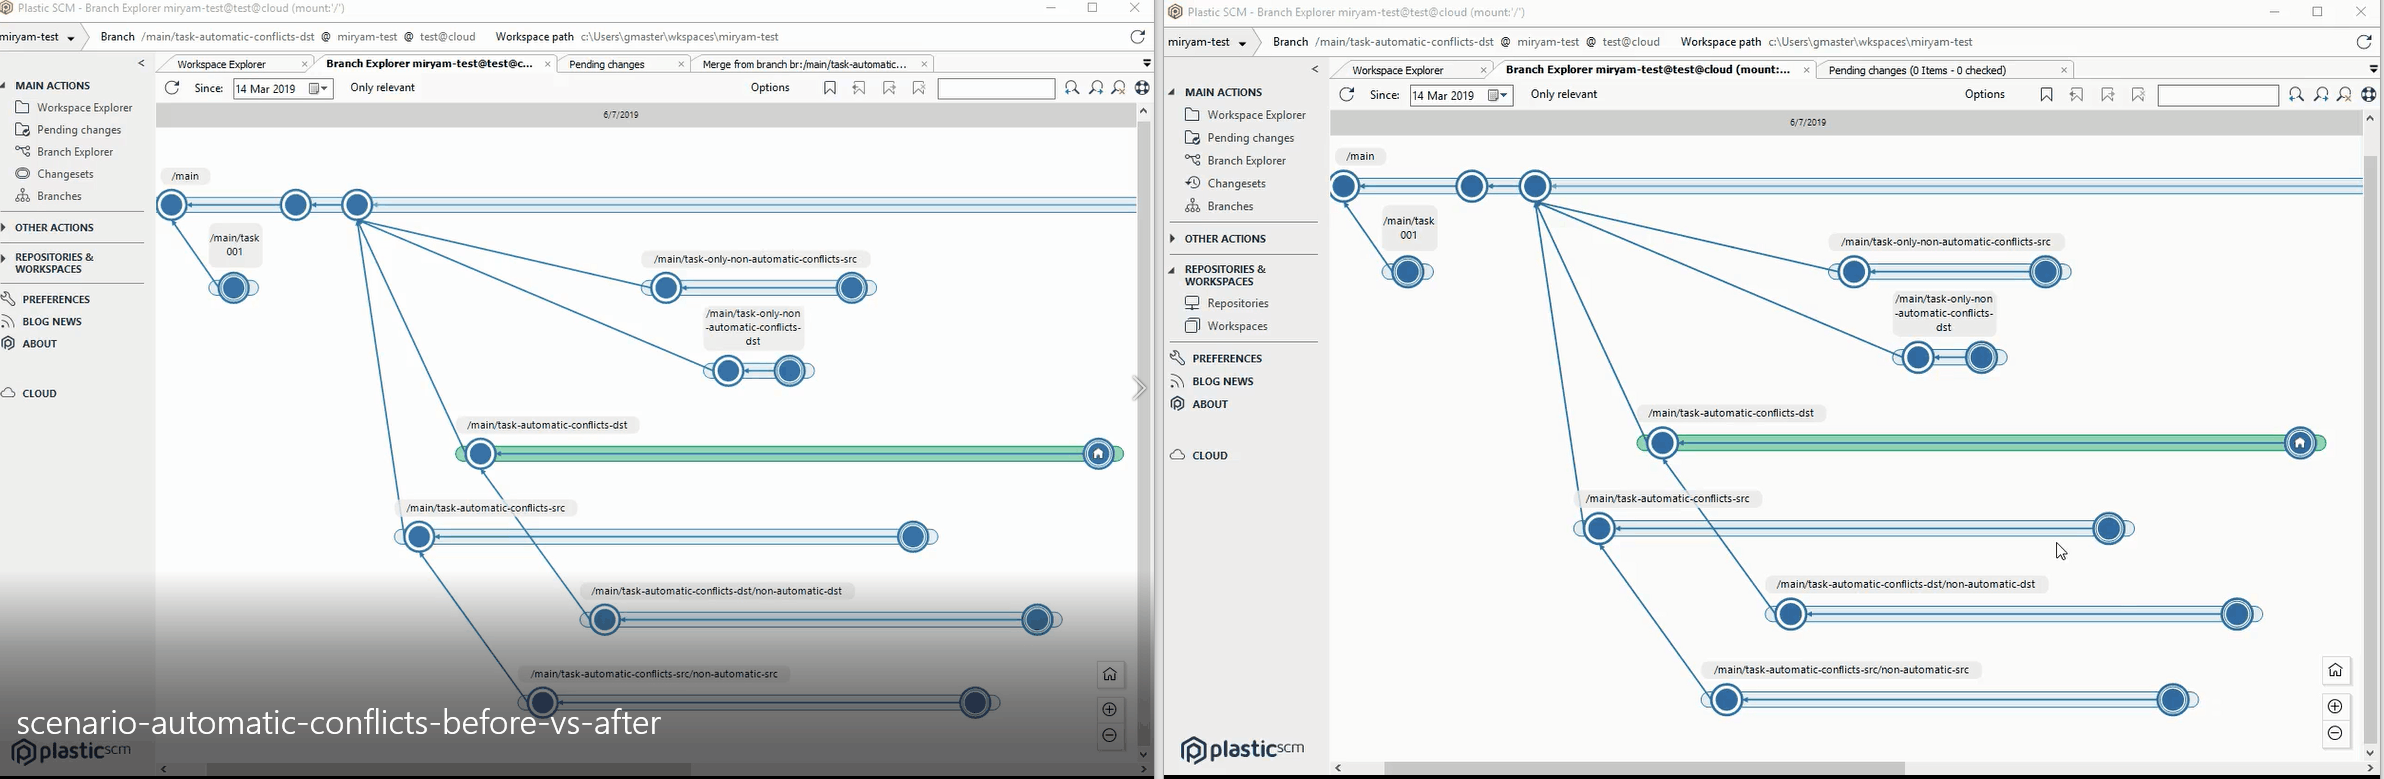This screenshot has width=2384, height=779.
Task: Refresh branch explorer beside Since in right window
Action: pyautogui.click(x=1347, y=95)
